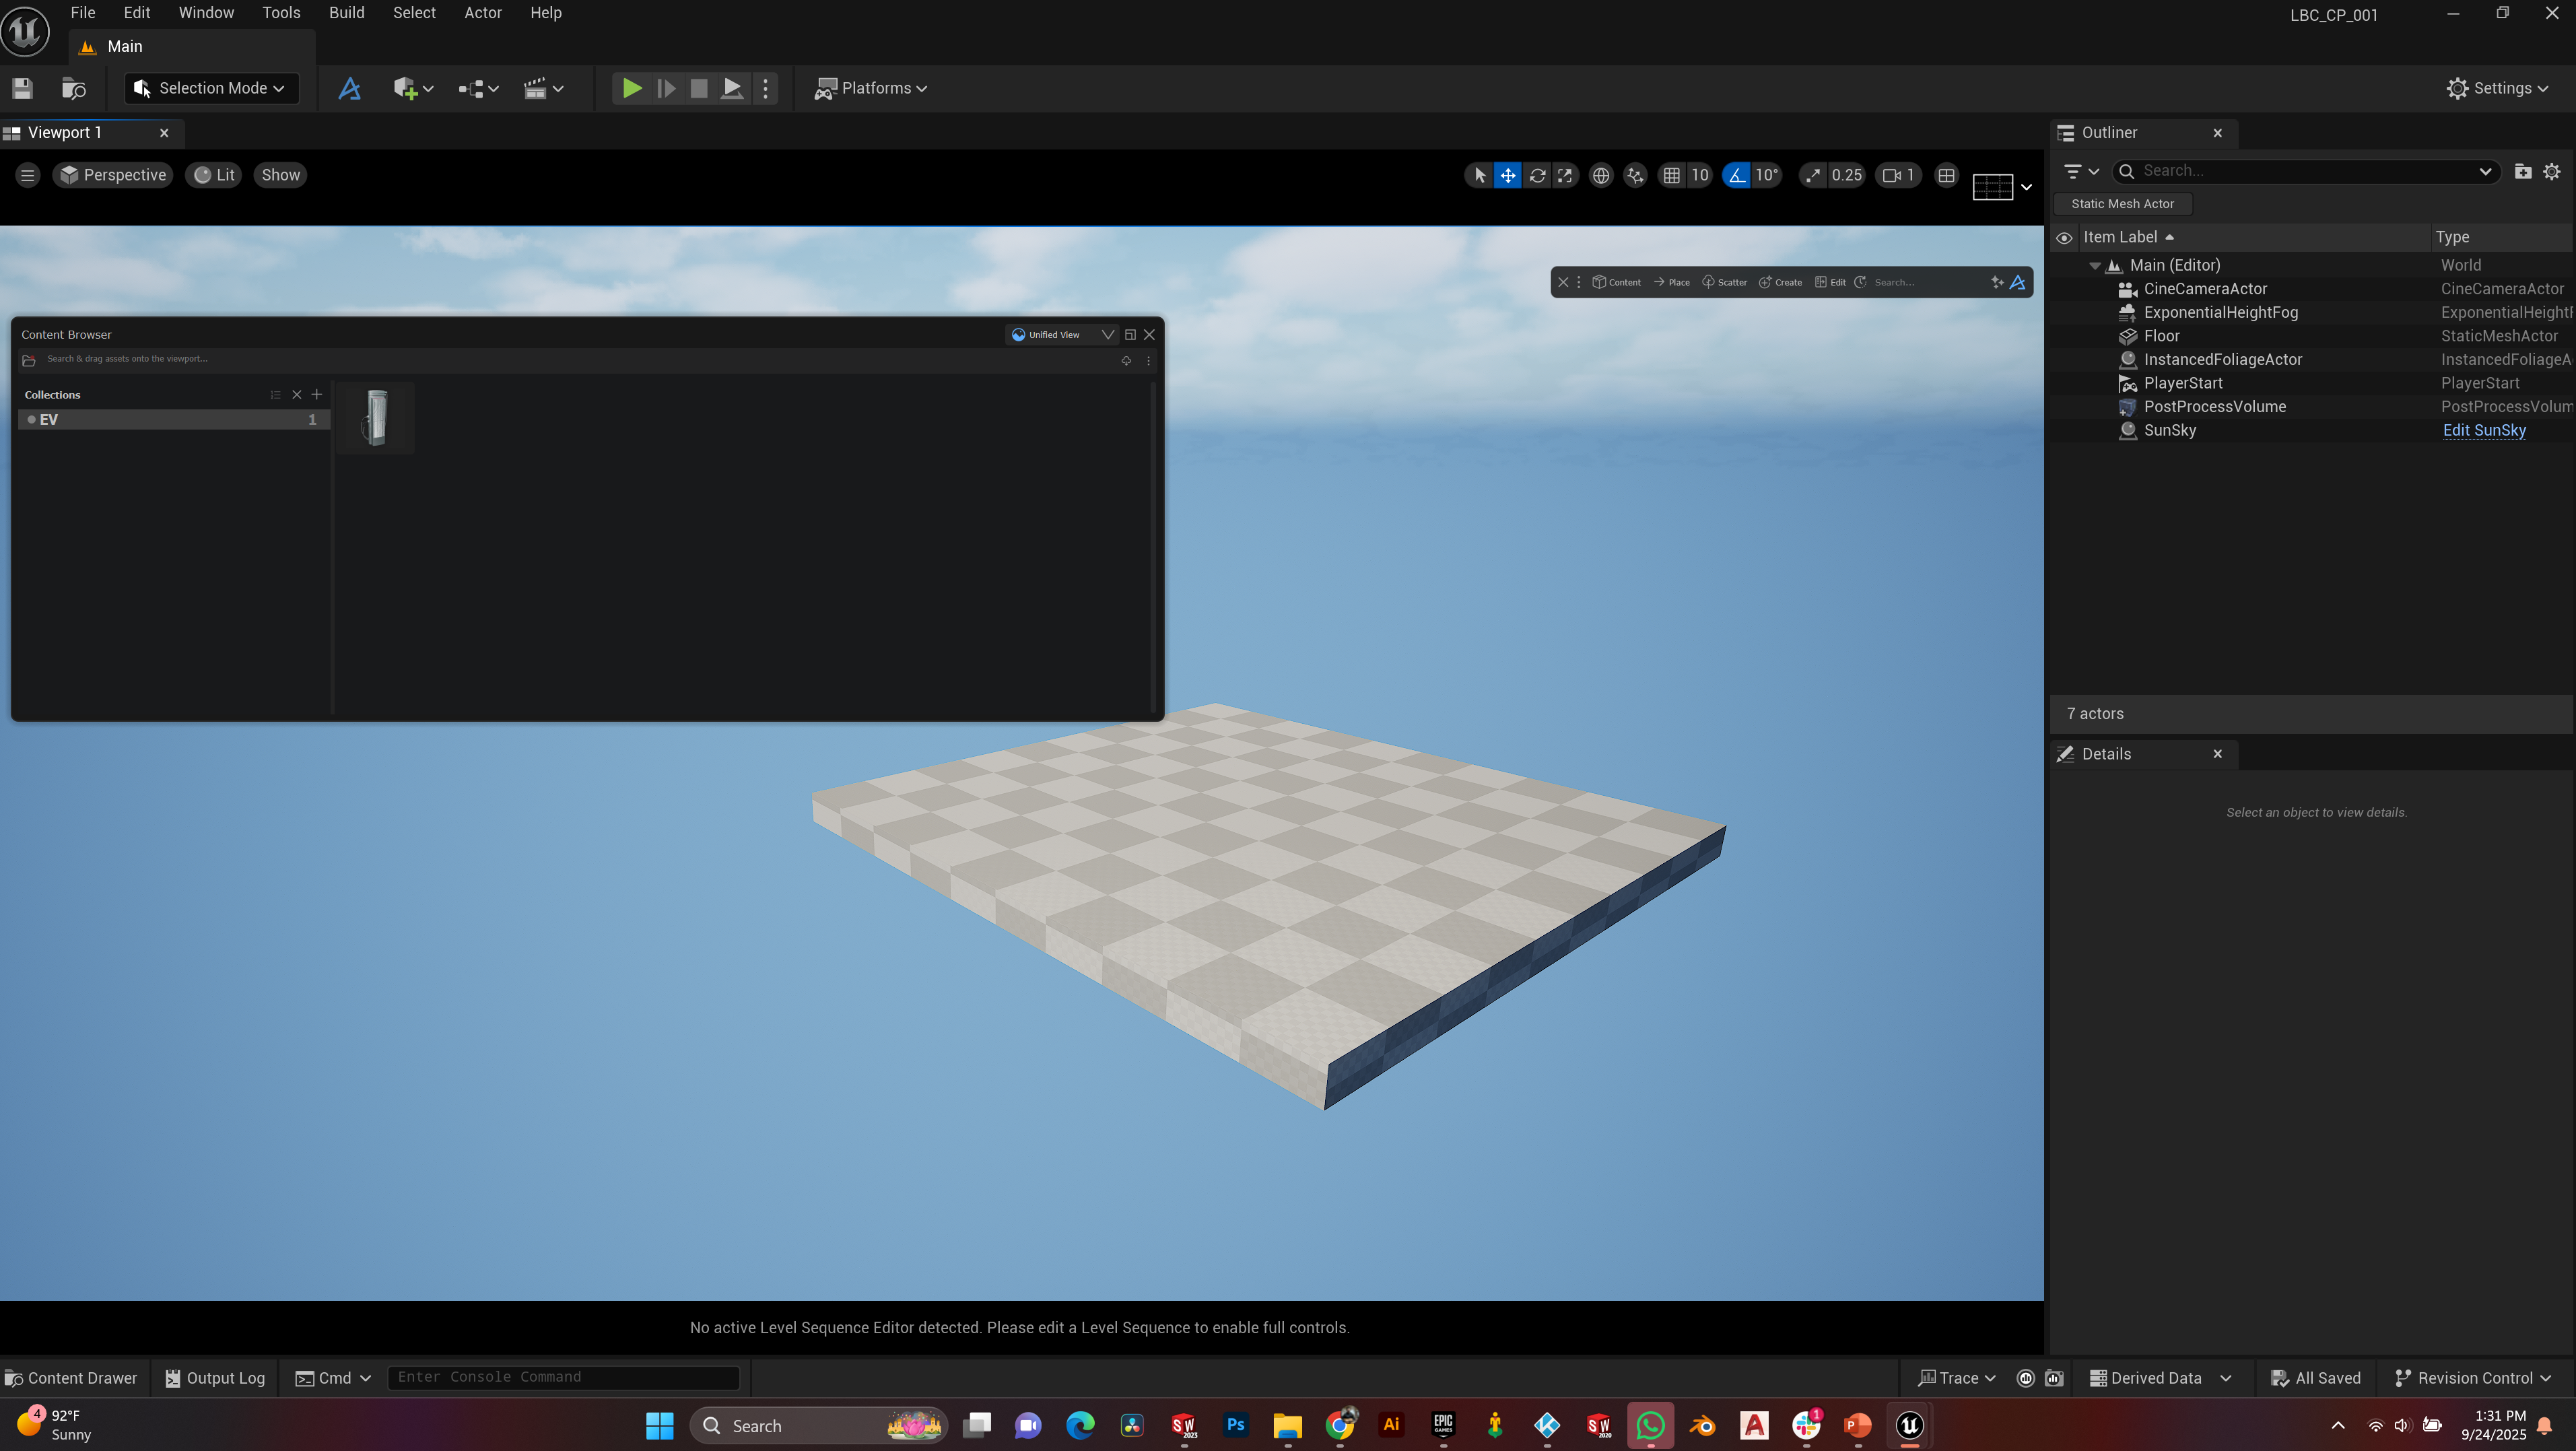Click the save current level icon
Viewport: 2576px width, 1451px height.
pyautogui.click(x=22, y=88)
